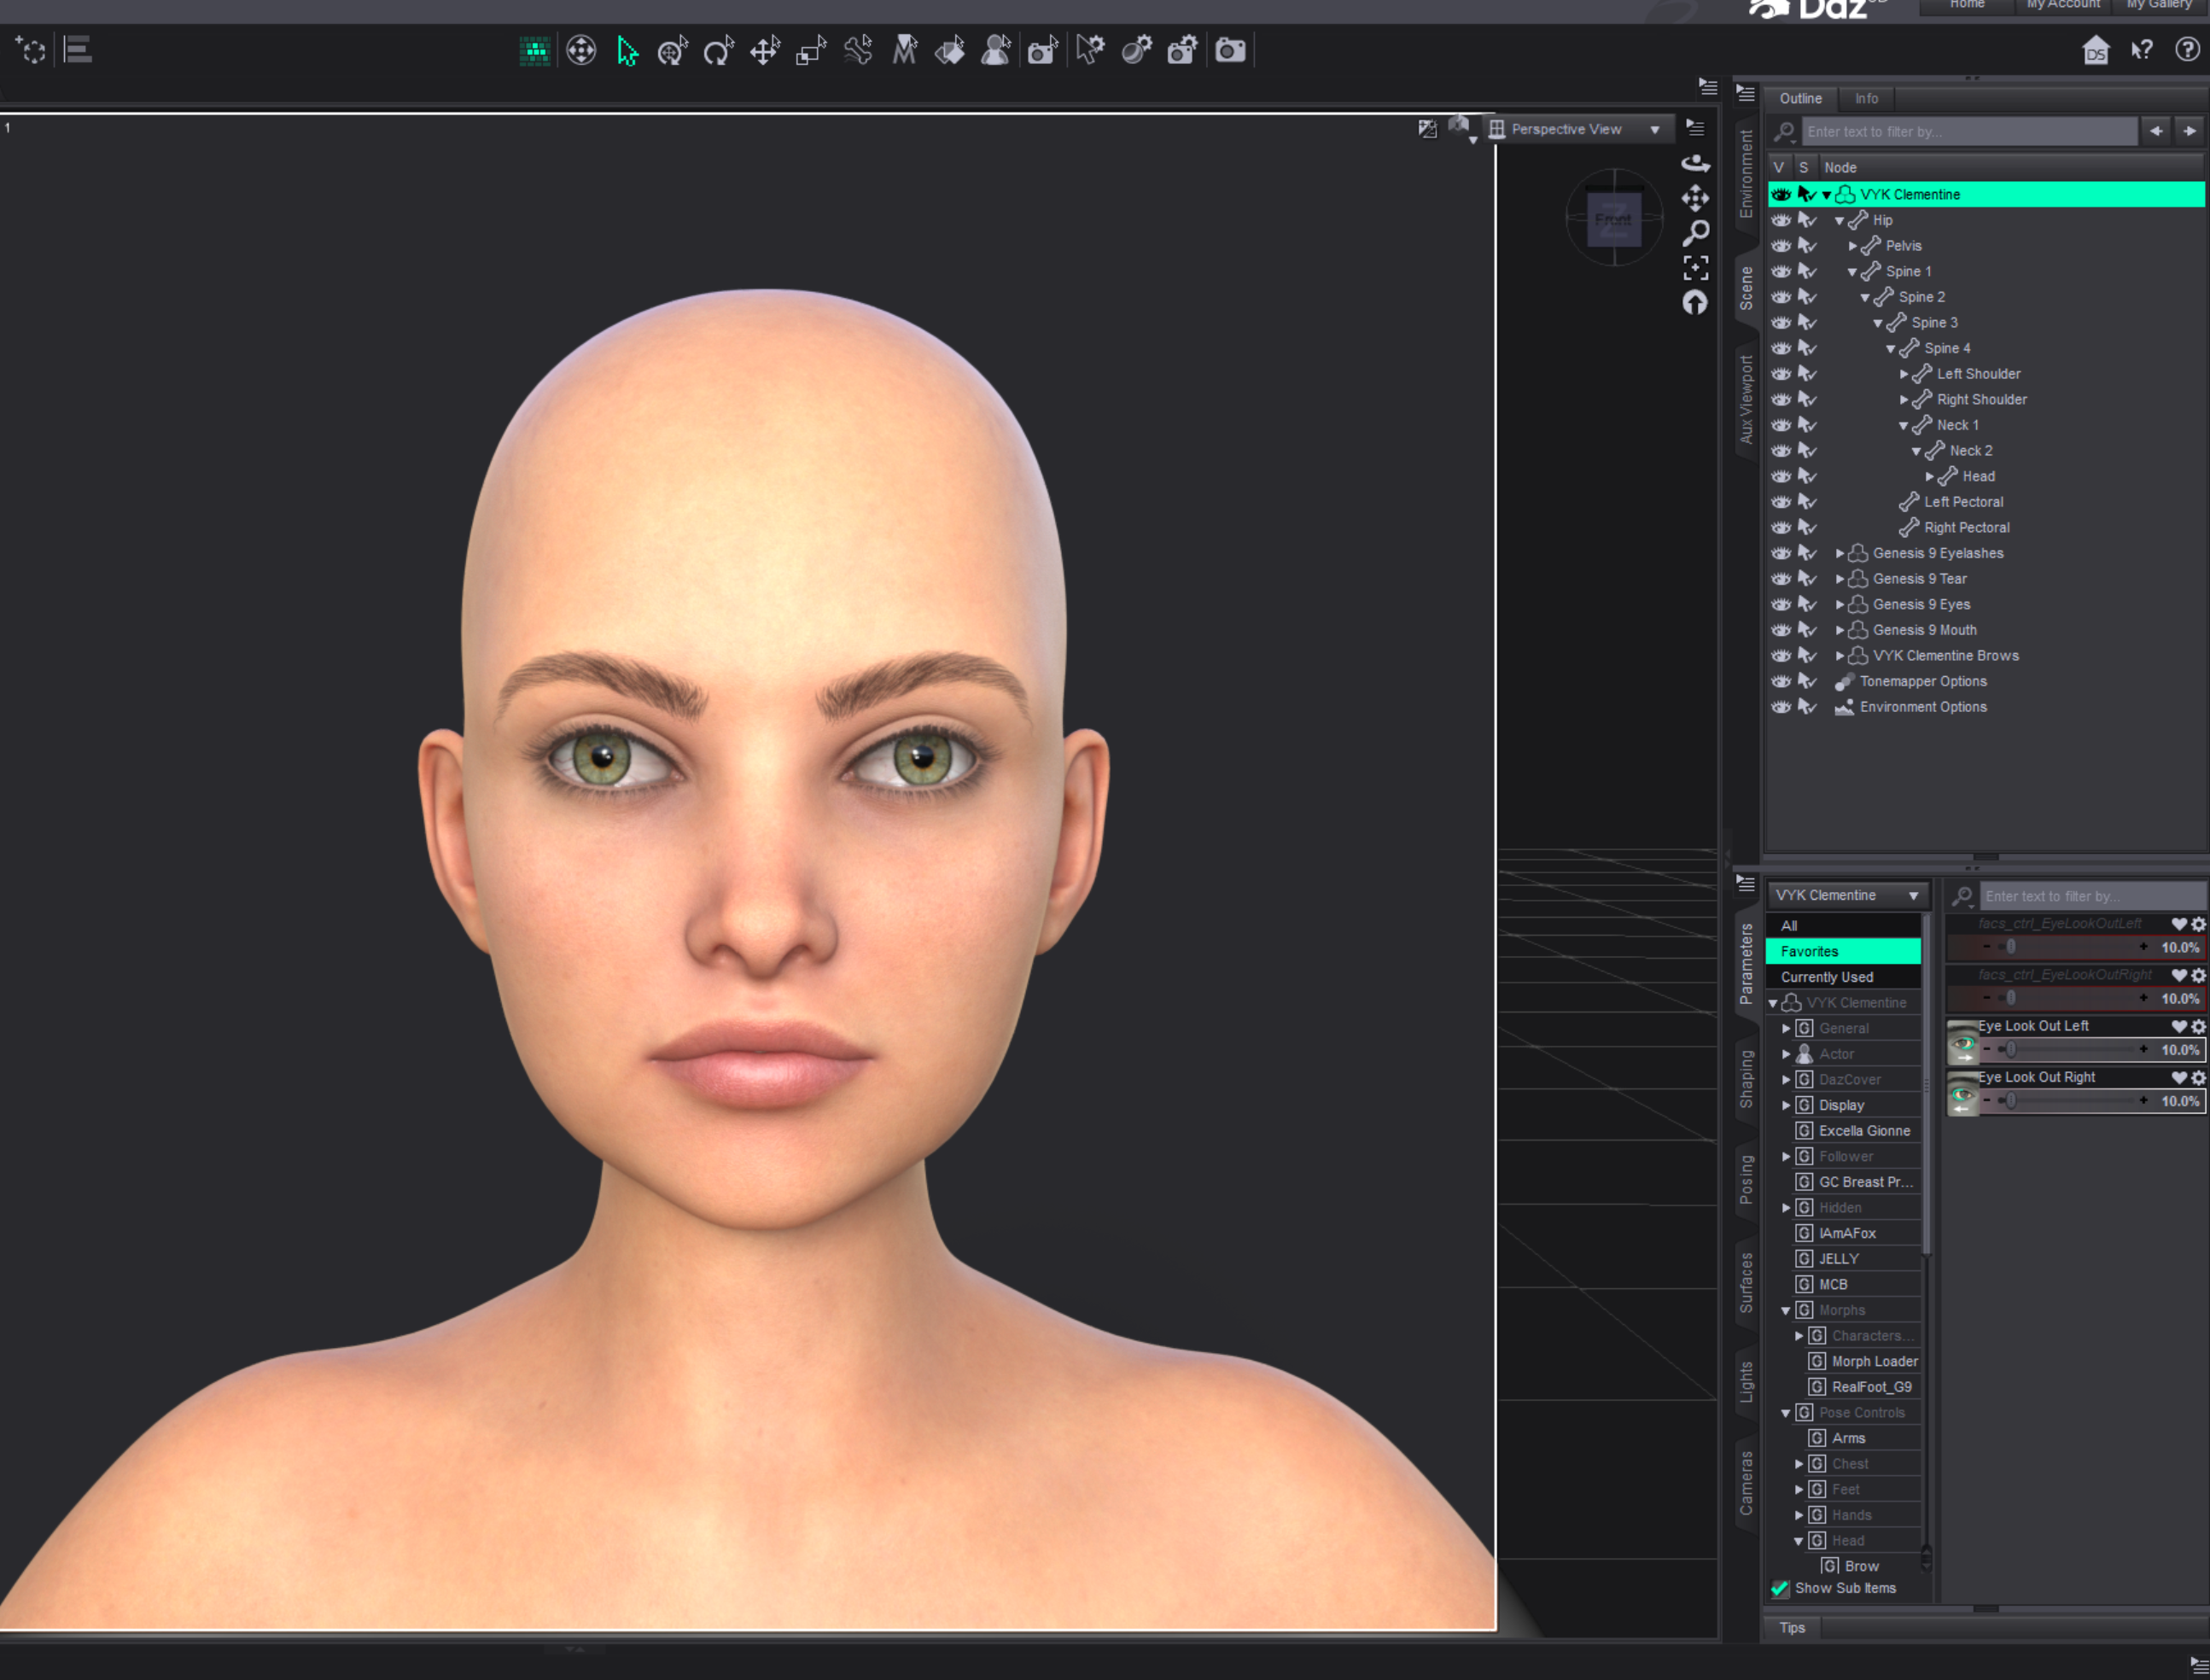Click the Spot Render camera tool
Screen dimensions: 2210x1680
click(1043, 50)
